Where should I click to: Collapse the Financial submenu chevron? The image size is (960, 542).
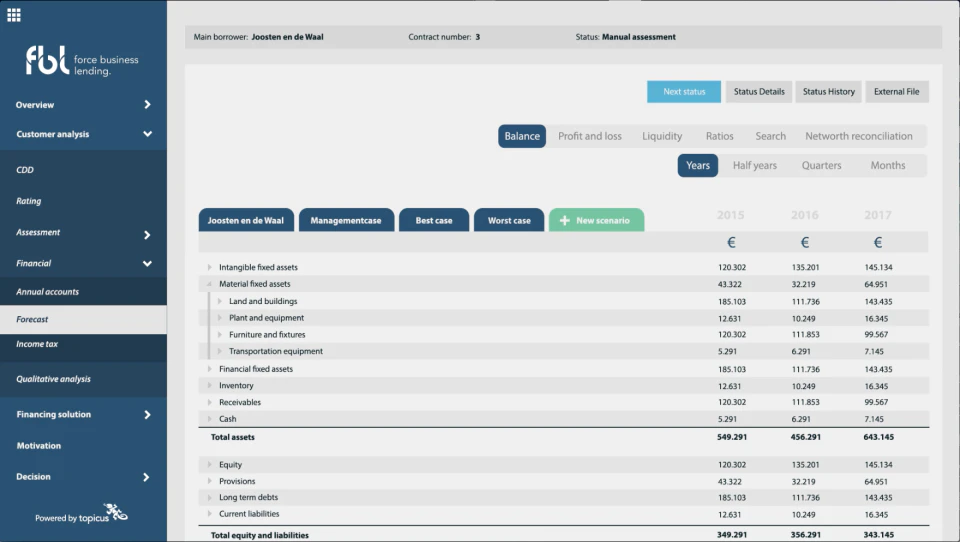(x=148, y=263)
